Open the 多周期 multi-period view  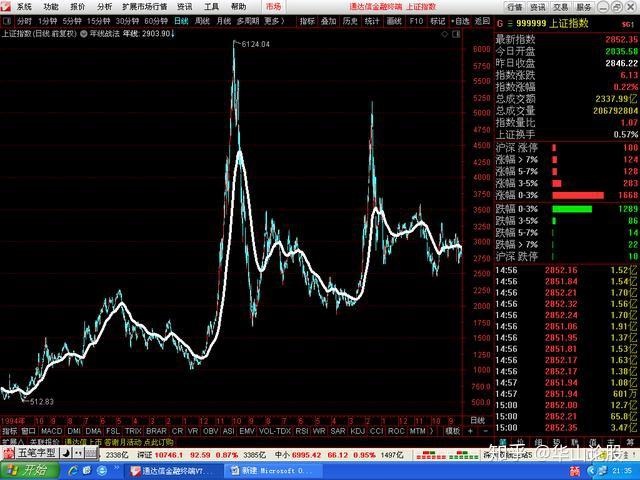(248, 21)
